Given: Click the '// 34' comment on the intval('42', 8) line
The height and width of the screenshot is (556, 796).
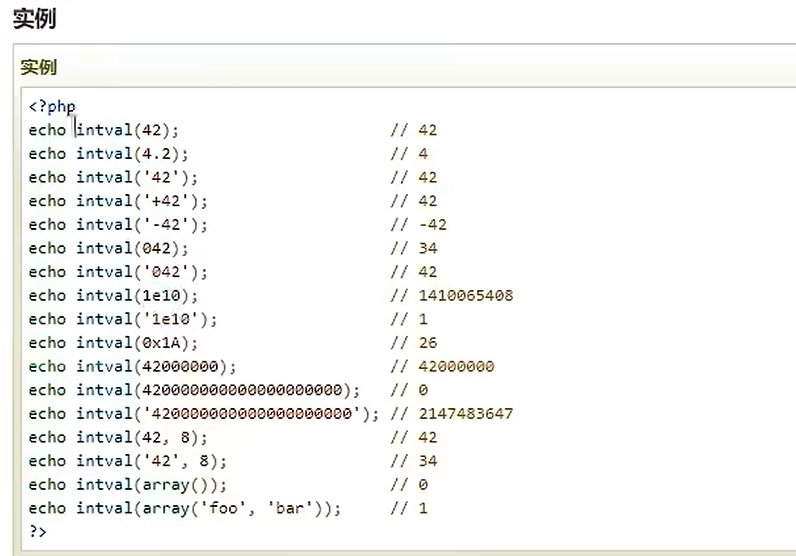Looking at the screenshot, I should pyautogui.click(x=414, y=461).
